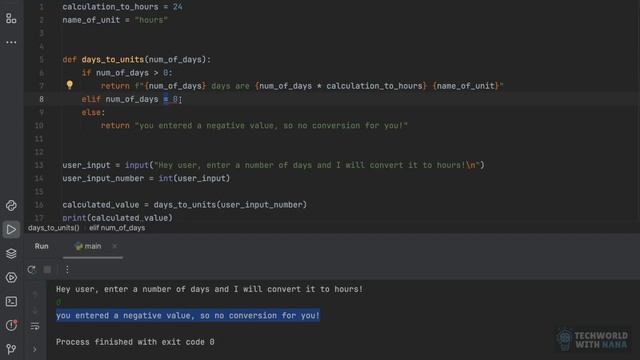Click 'calculated_value = days_to_units' line
Image resolution: width=640 pixels, height=360 pixels.
coord(184,204)
